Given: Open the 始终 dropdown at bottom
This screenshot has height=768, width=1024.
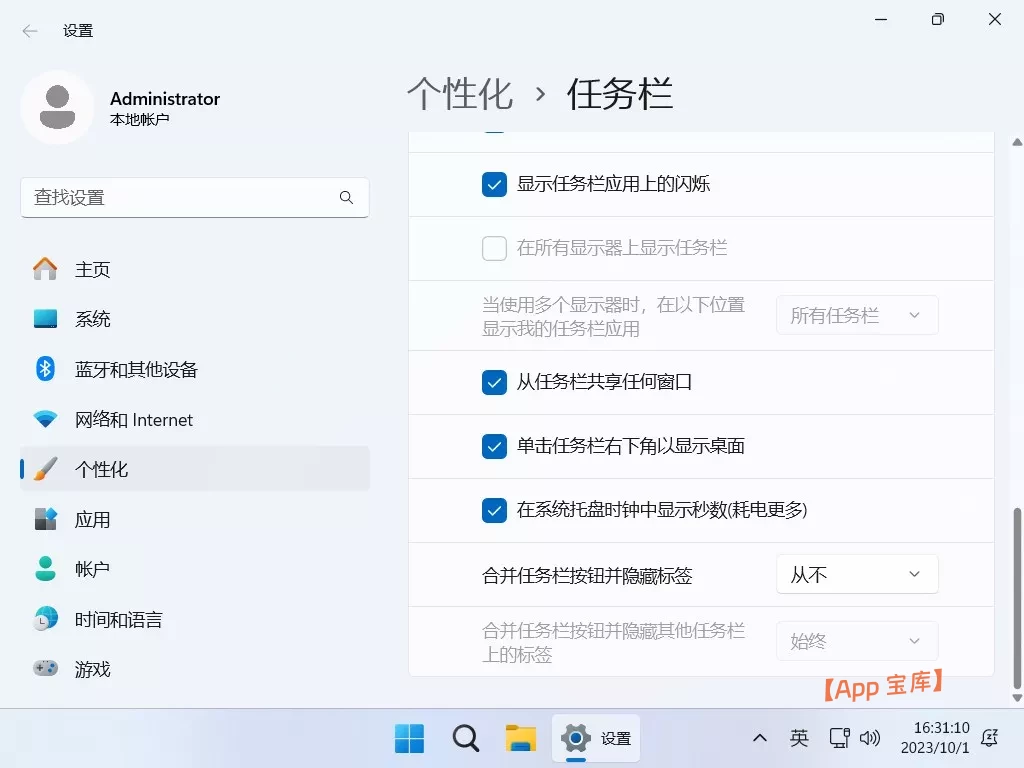Looking at the screenshot, I should (x=857, y=641).
